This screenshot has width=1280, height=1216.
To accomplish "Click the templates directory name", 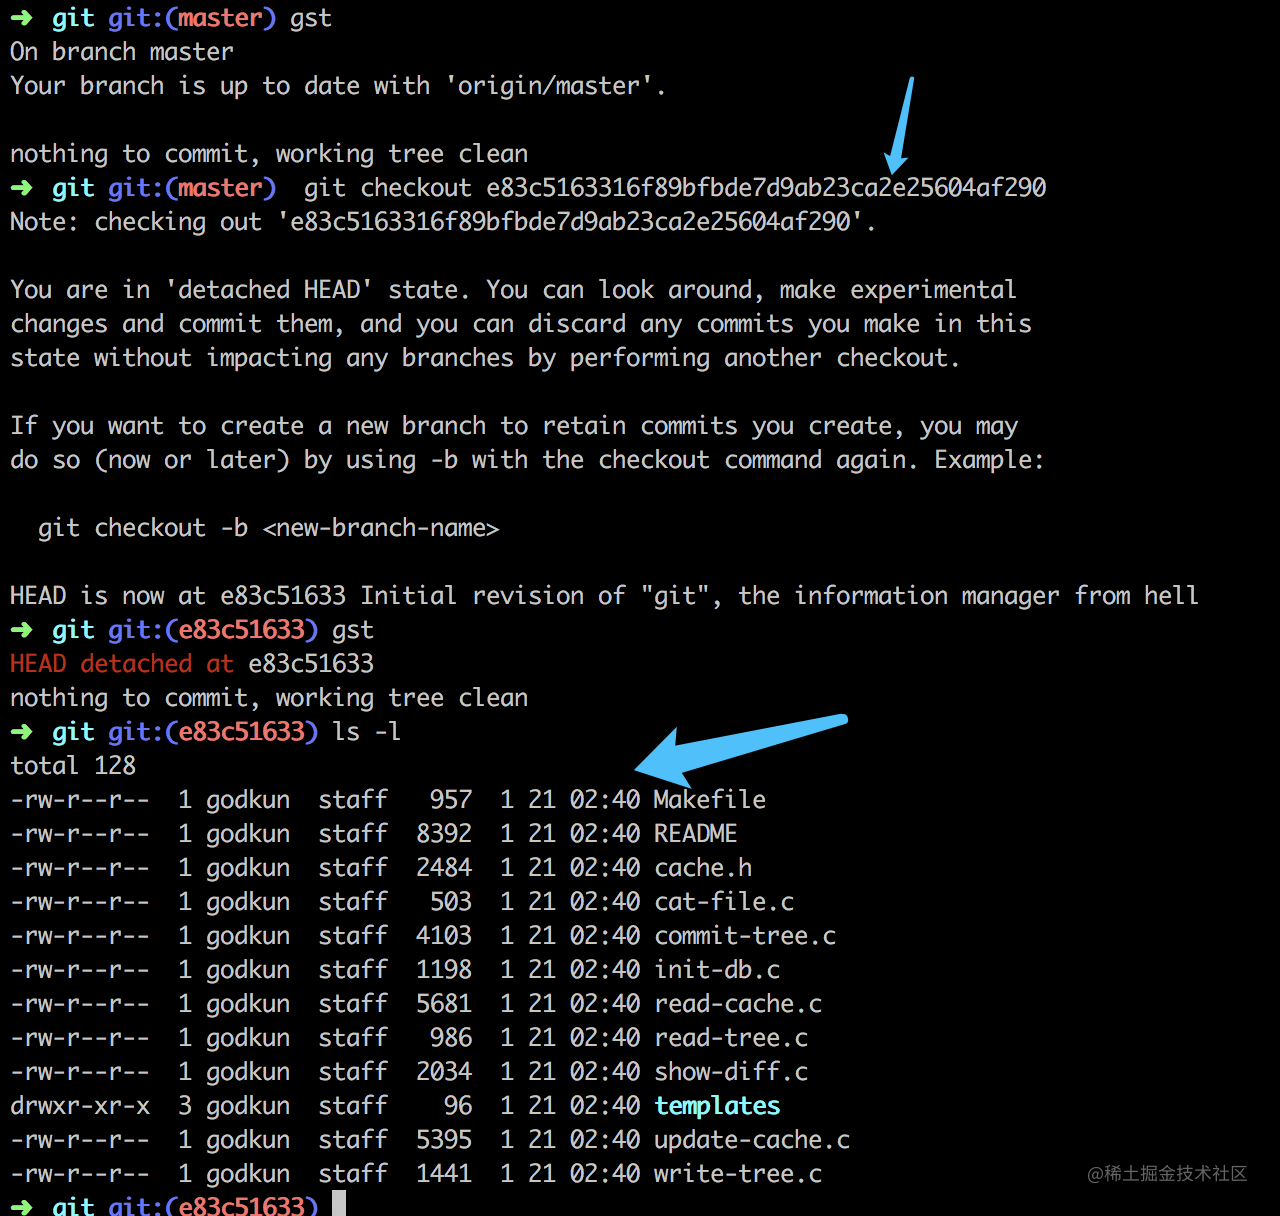I will pyautogui.click(x=717, y=1105).
